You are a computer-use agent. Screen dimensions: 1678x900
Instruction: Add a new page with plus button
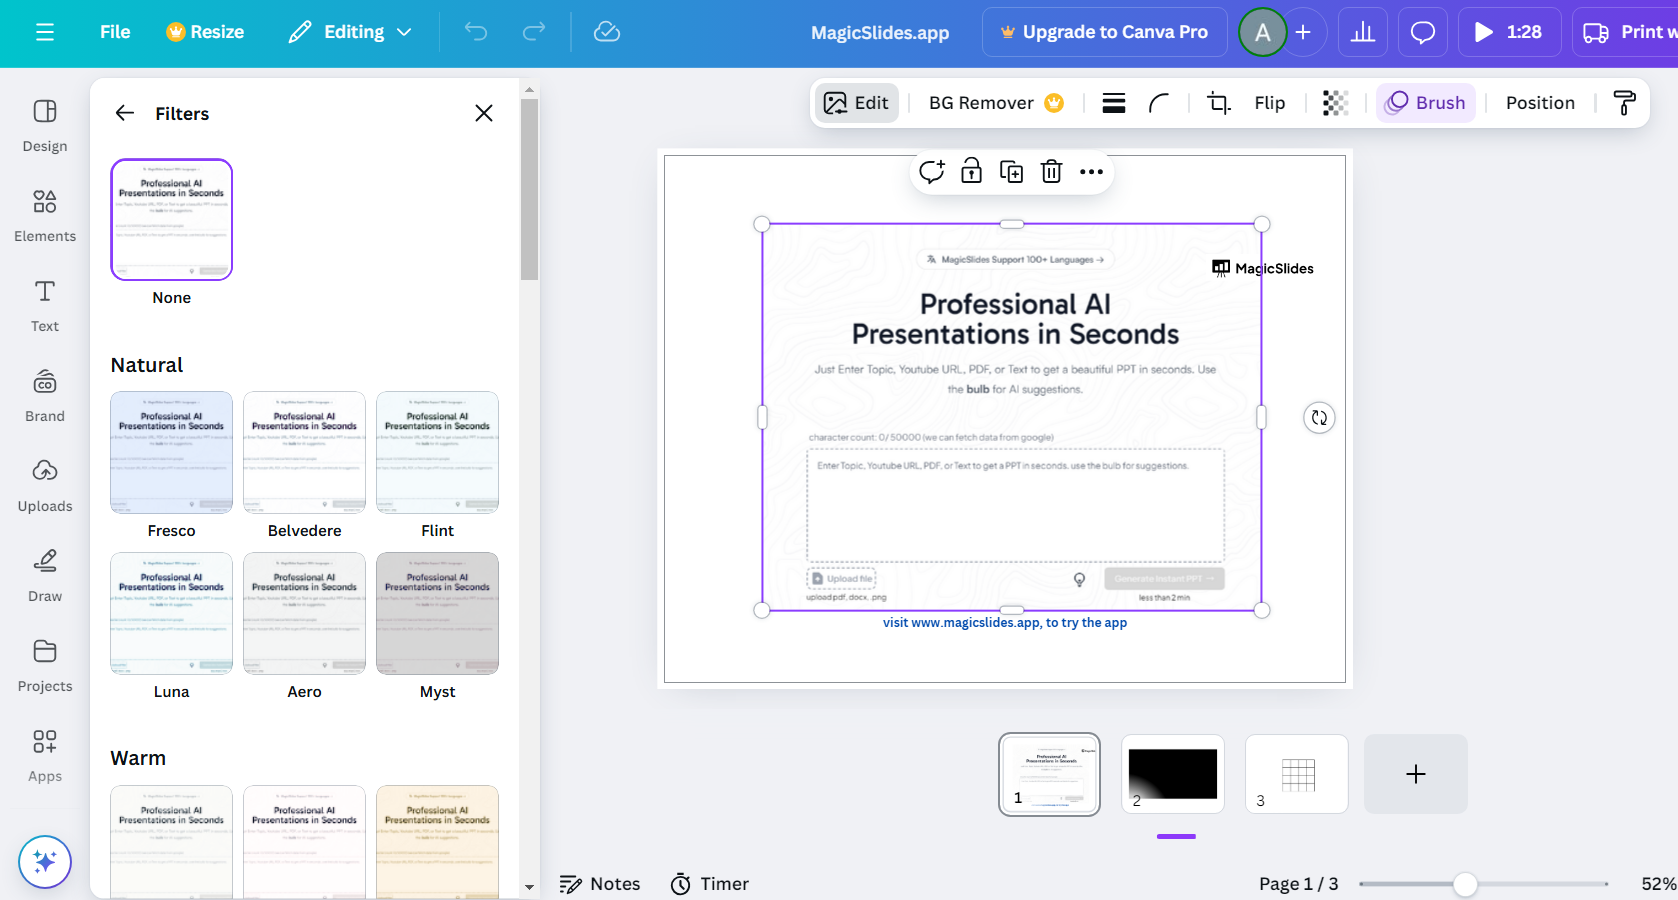tap(1416, 774)
